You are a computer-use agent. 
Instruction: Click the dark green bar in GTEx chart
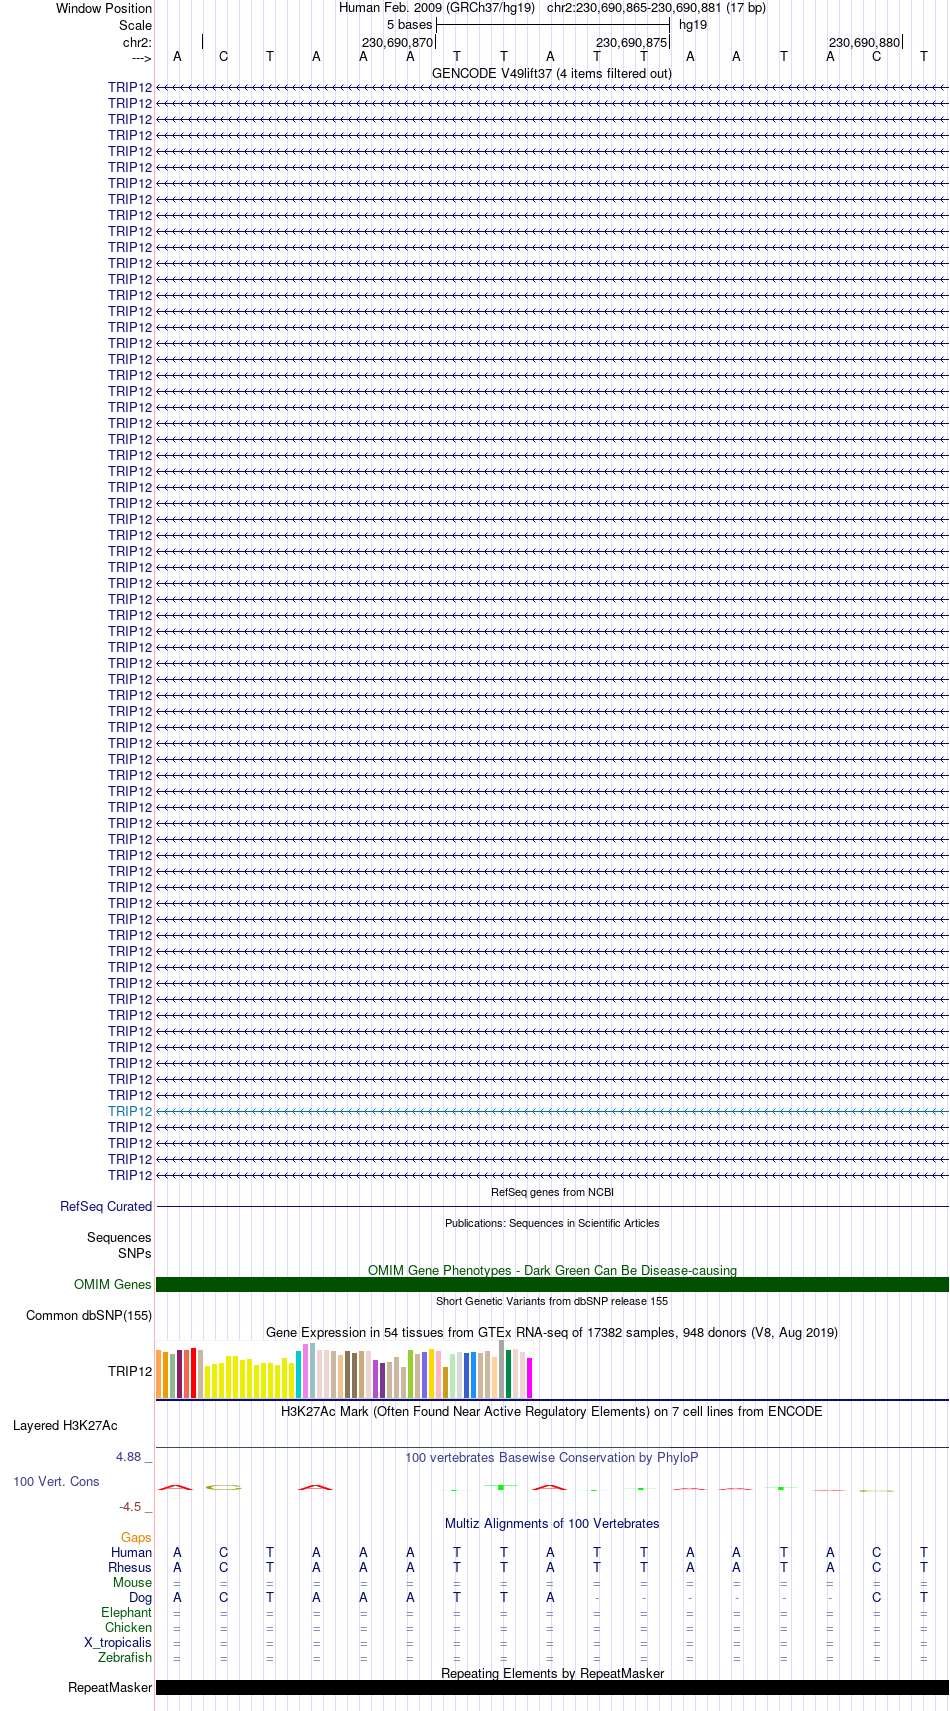[508, 1373]
